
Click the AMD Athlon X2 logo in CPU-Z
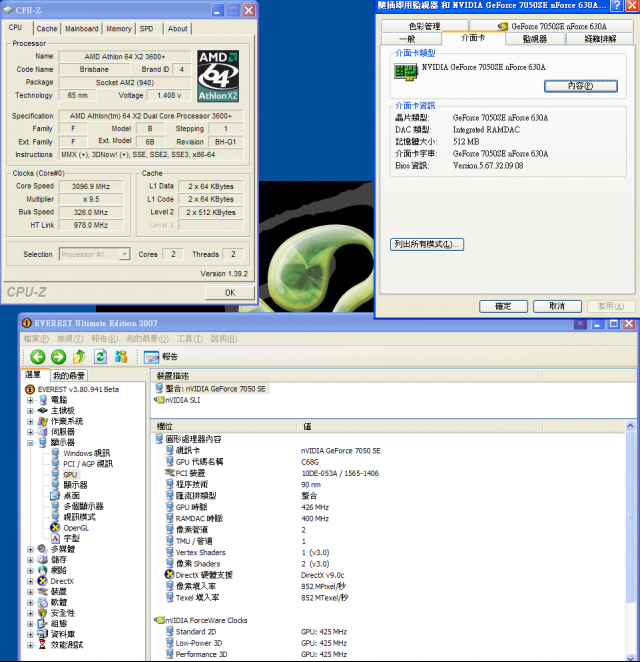point(218,76)
